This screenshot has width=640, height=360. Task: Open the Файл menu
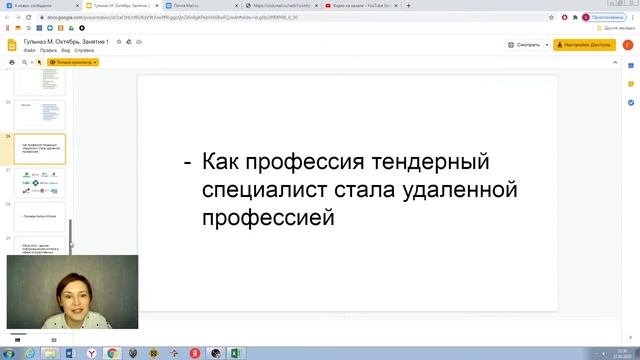click(29, 50)
